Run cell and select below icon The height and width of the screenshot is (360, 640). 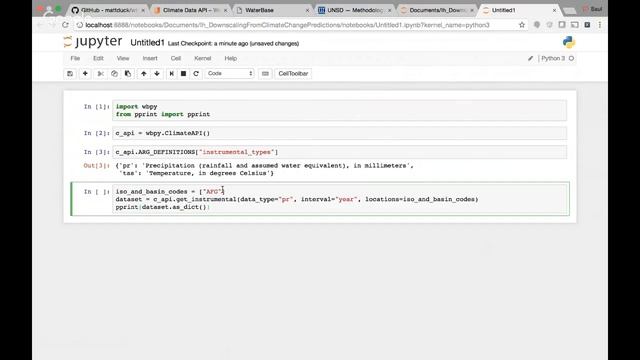pos(171,73)
